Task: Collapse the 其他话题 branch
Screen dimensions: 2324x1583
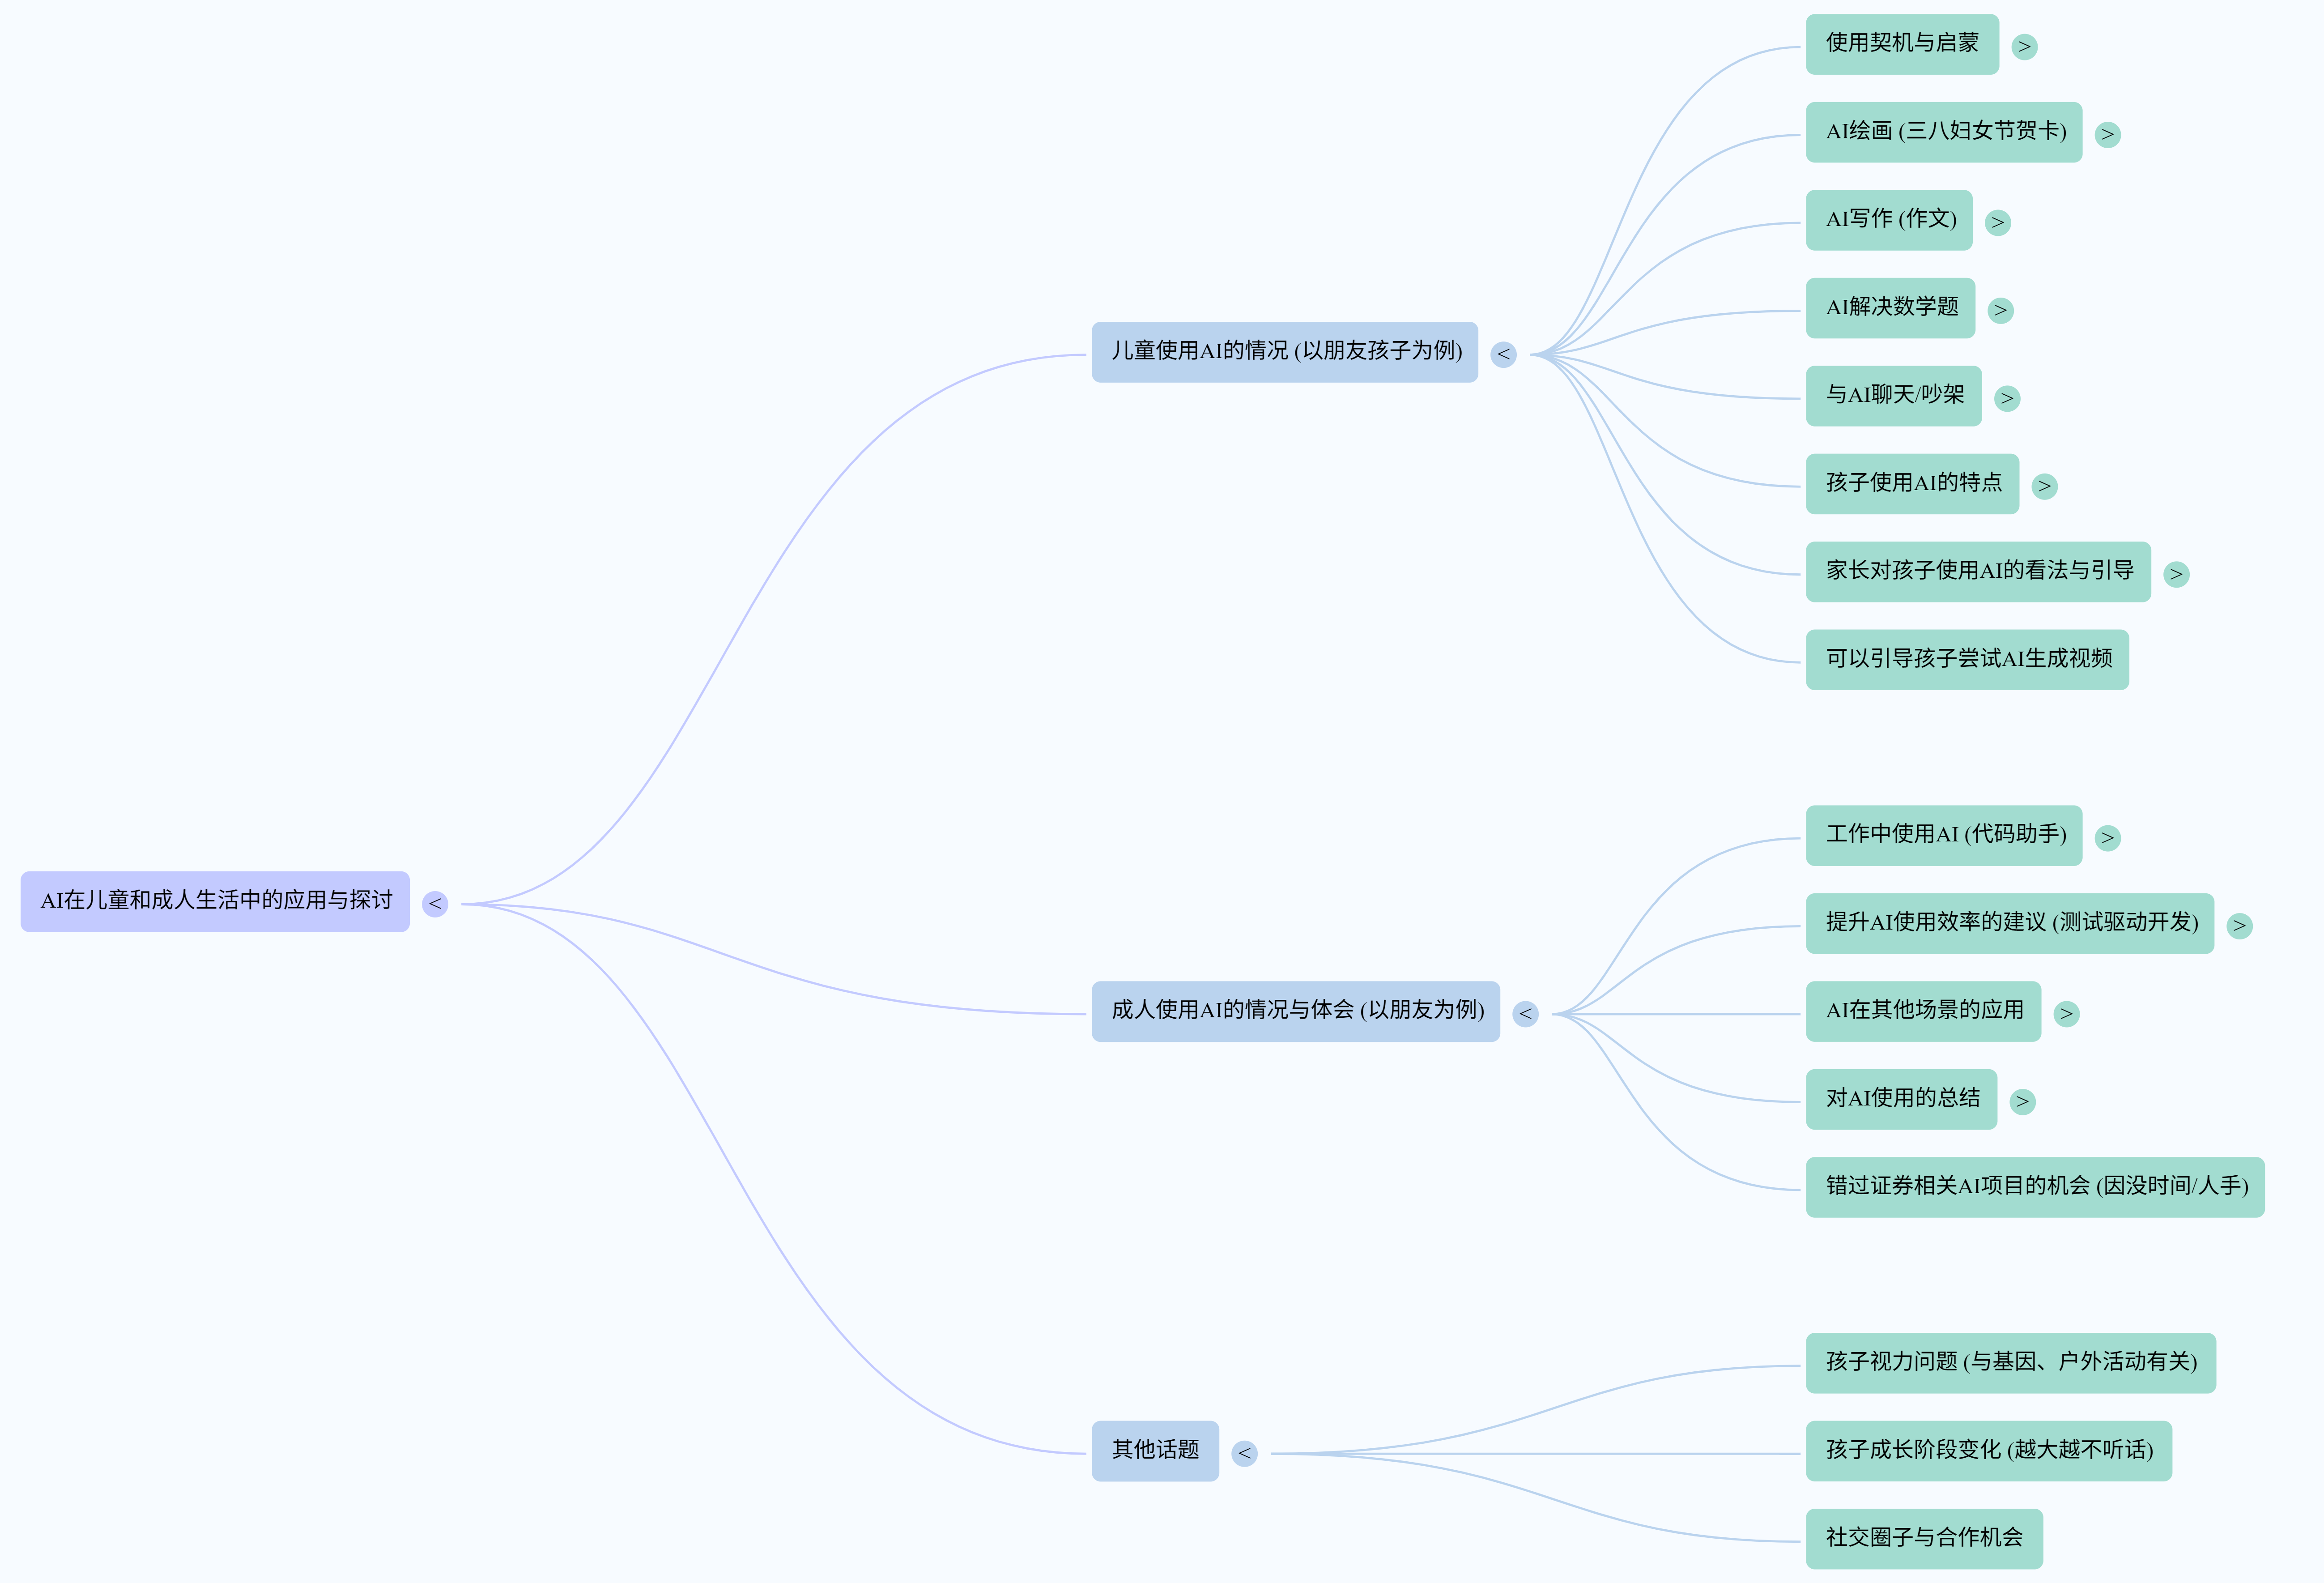Action: tap(1244, 1453)
